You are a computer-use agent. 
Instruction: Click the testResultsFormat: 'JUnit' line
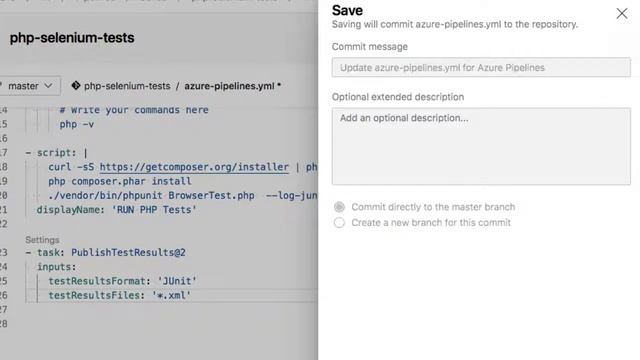click(122, 281)
